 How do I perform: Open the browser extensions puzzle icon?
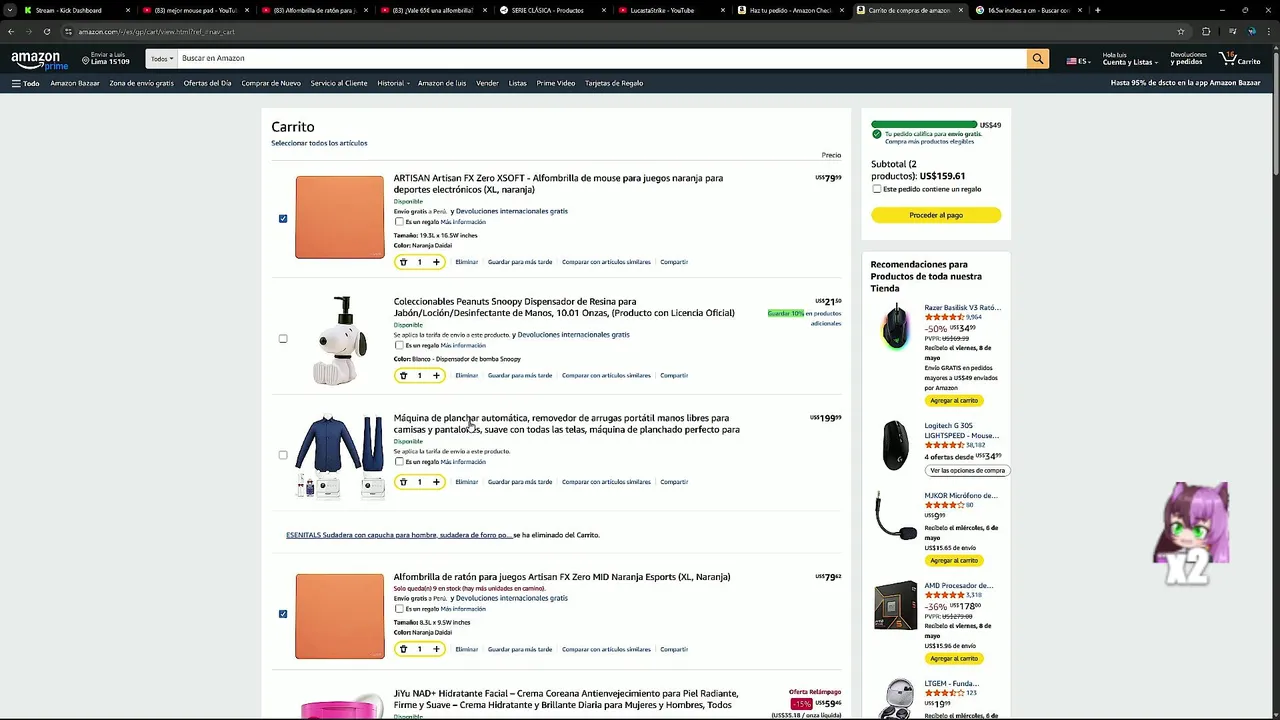point(1206,31)
